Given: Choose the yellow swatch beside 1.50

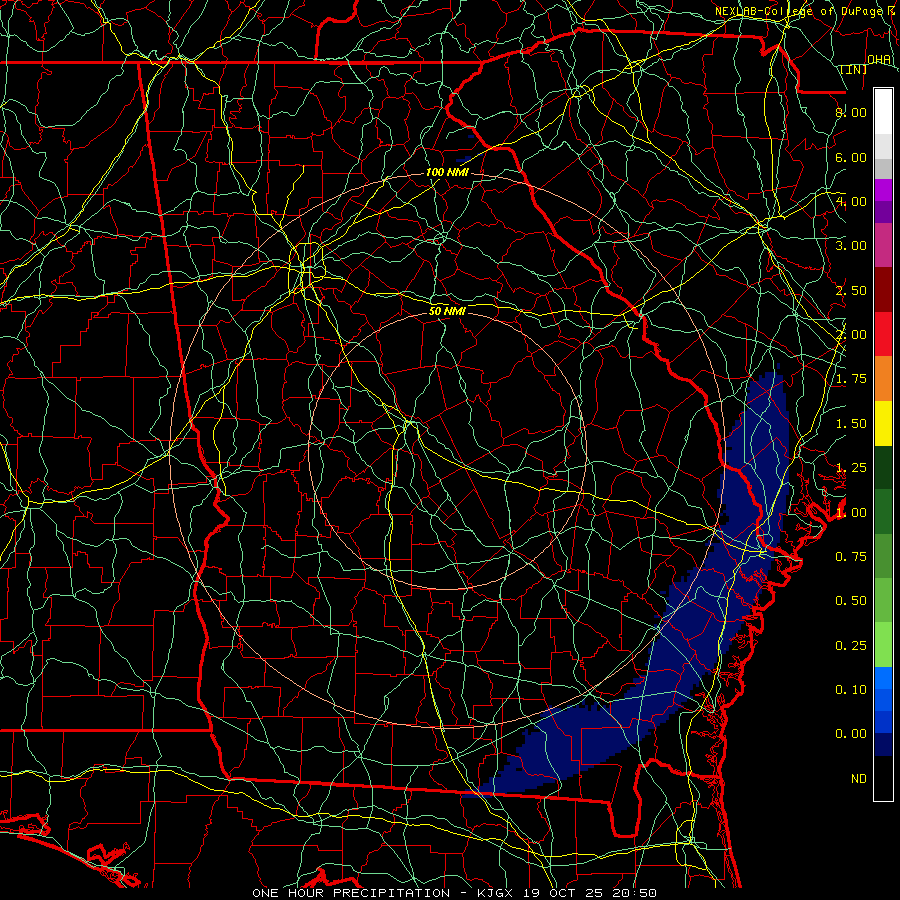Looking at the screenshot, I should click(883, 423).
